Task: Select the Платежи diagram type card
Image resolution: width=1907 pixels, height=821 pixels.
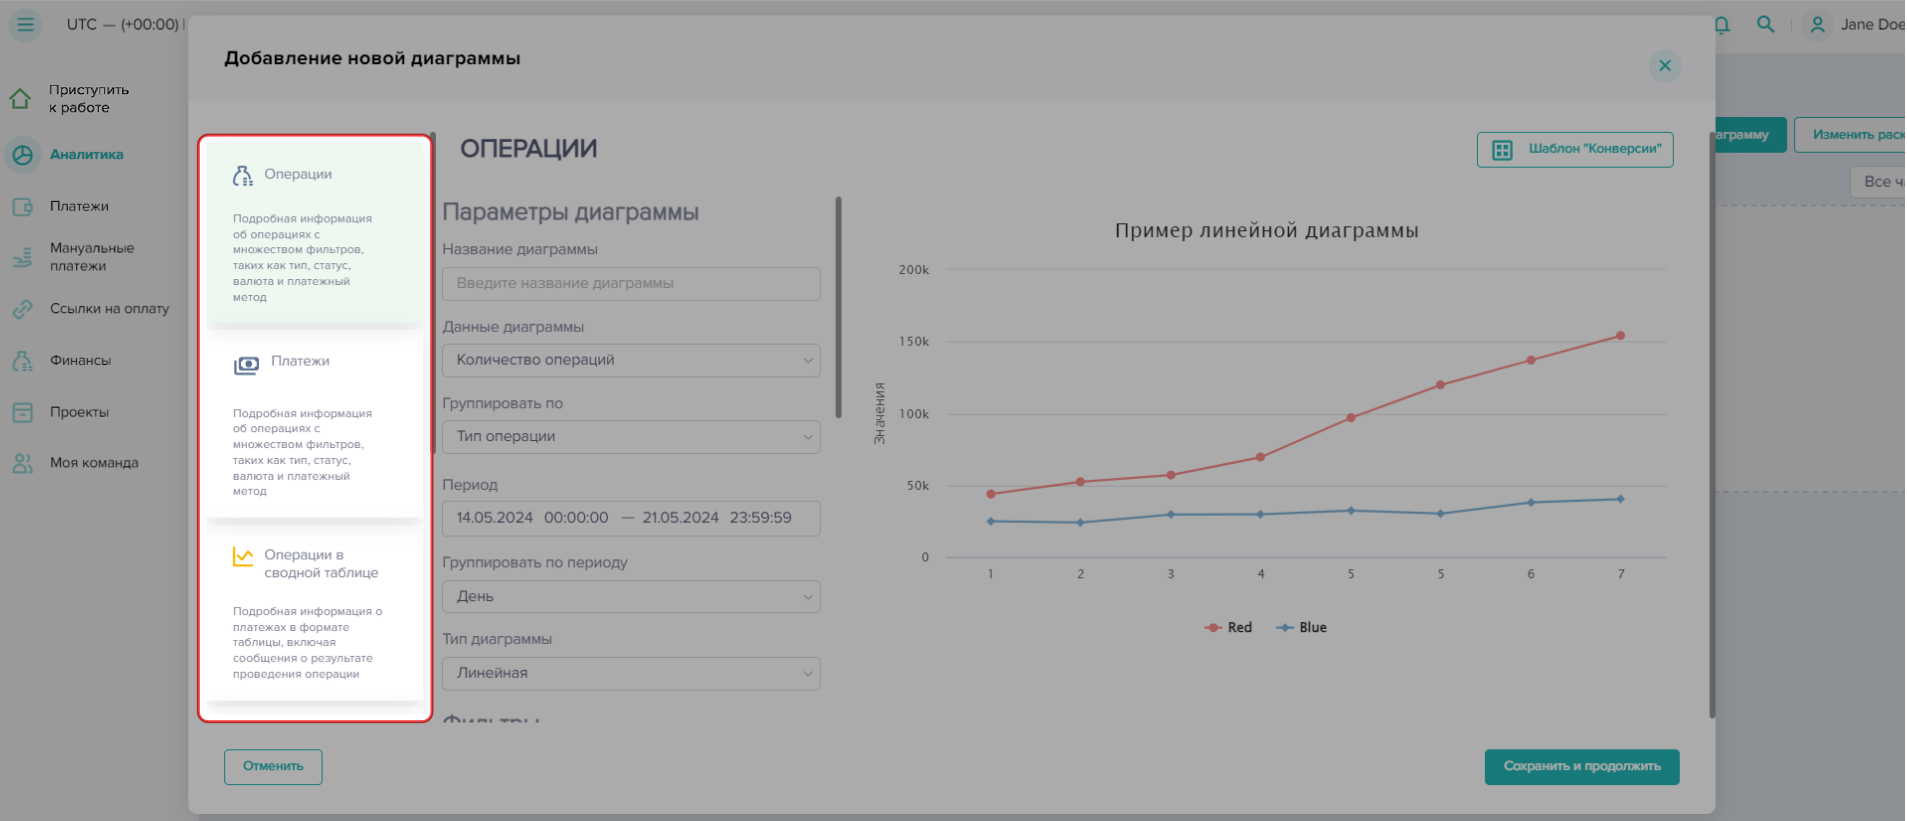Action: click(315, 425)
